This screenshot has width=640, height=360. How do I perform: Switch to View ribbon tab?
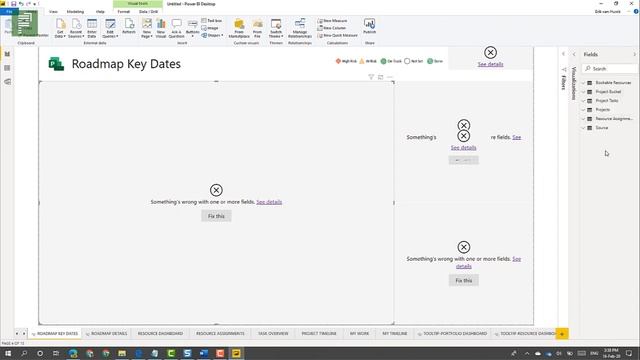tap(53, 11)
